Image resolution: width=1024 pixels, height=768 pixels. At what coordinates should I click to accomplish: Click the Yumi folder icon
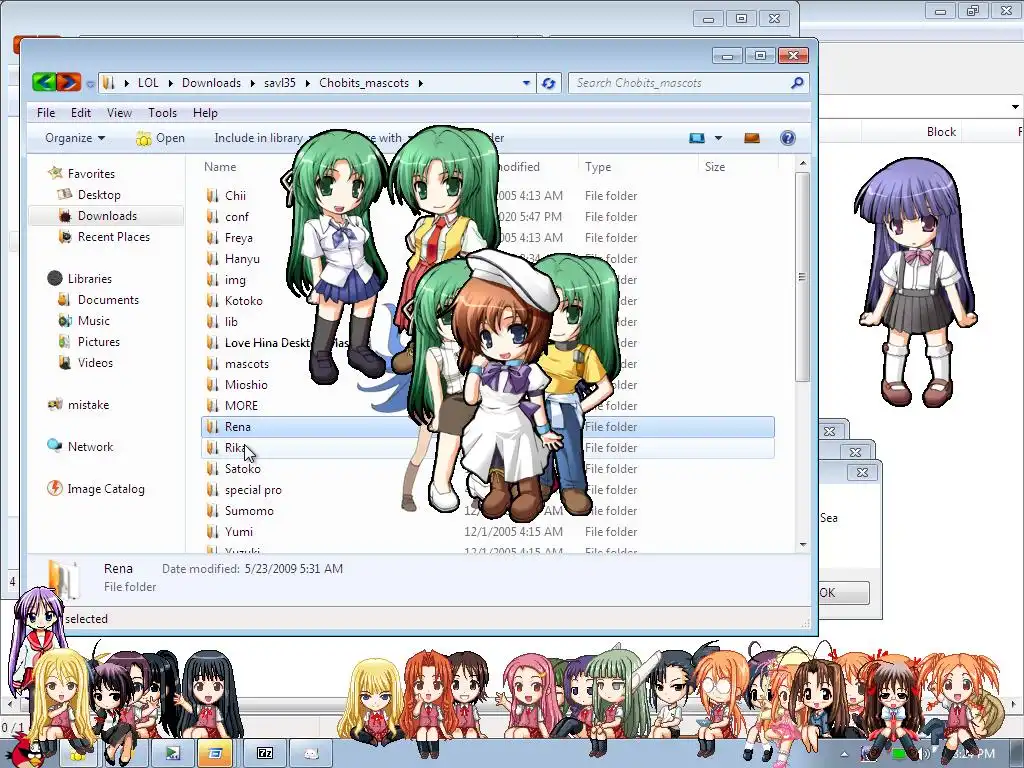(x=212, y=532)
